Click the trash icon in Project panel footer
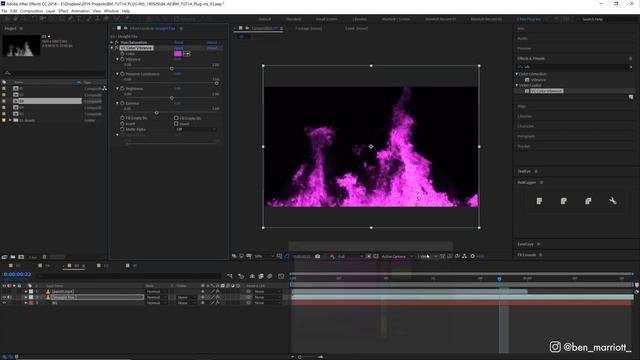Image resolution: width=640 pixels, height=360 pixels. click(x=44, y=257)
